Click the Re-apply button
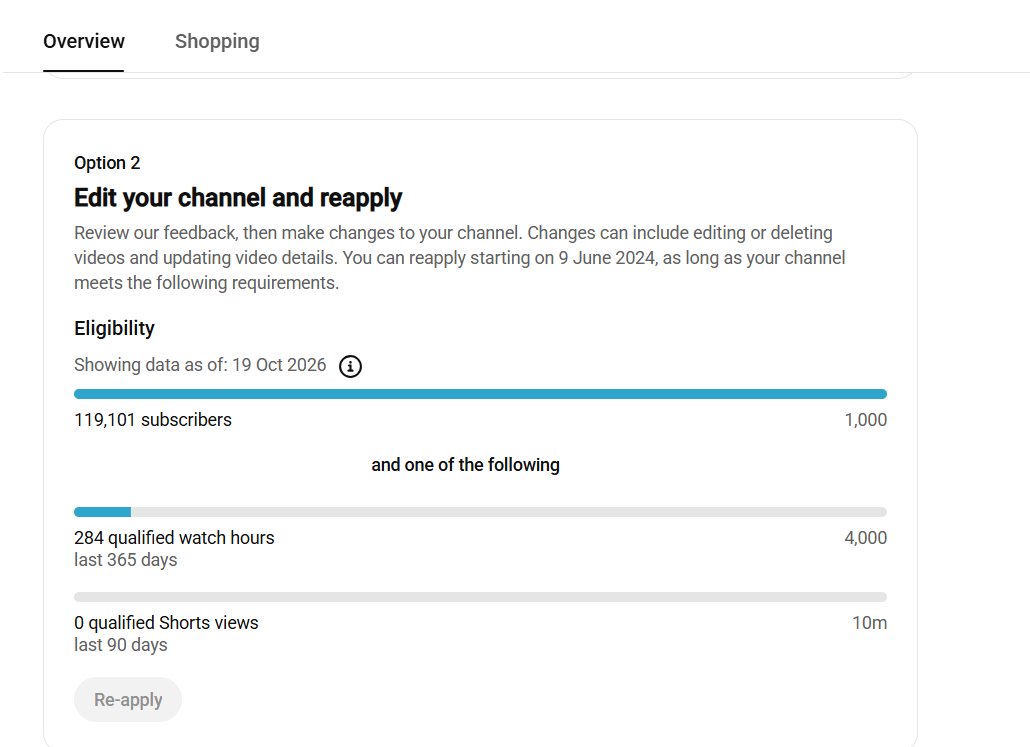1030x747 pixels. click(x=128, y=700)
